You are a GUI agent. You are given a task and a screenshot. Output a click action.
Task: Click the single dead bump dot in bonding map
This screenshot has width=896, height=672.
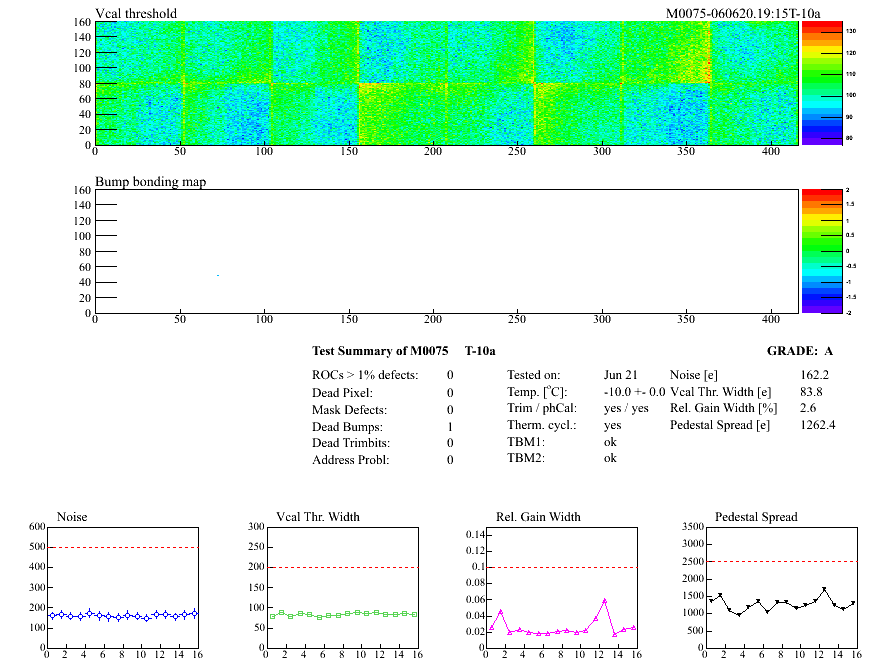point(218,275)
